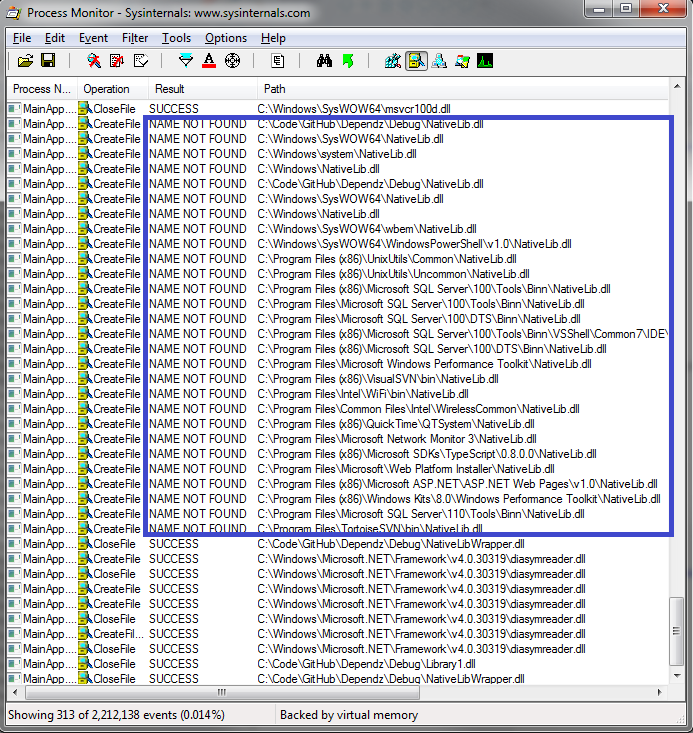Select the Microsoft Windows Performance Toolkit path row
This screenshot has height=733, width=693.
click(x=337, y=364)
